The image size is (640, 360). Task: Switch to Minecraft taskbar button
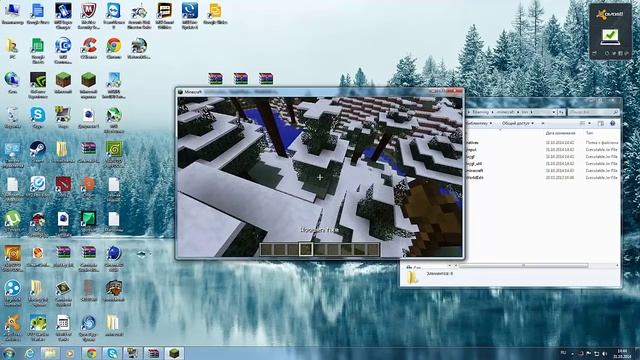174,353
